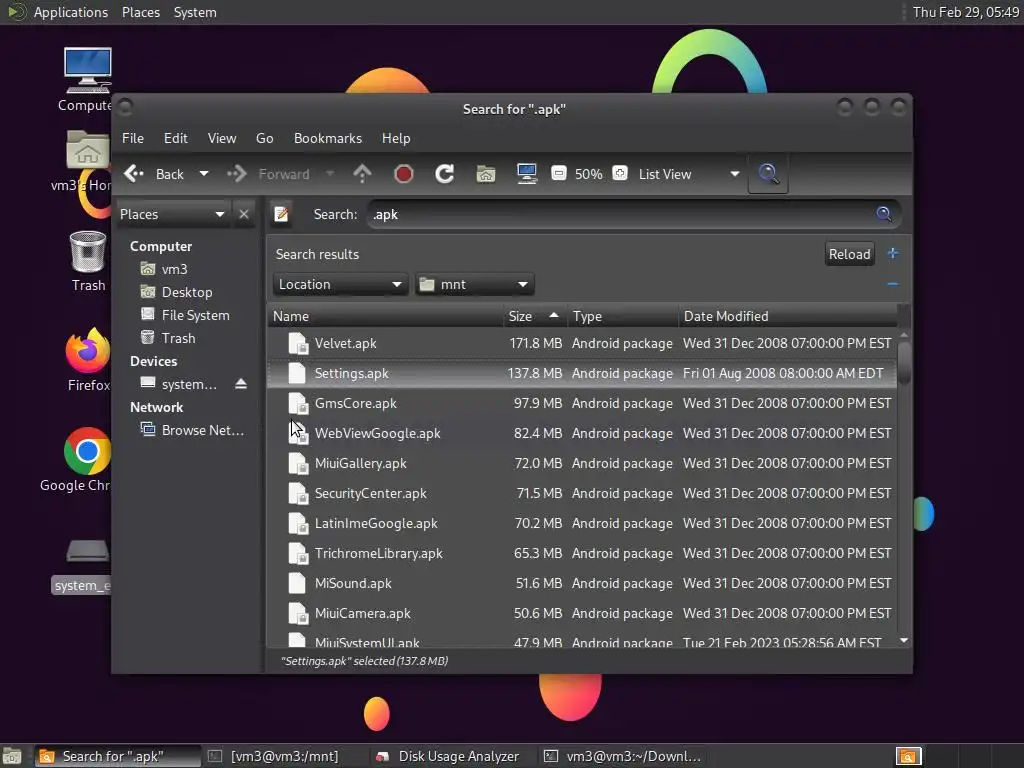The image size is (1024, 768).
Task: Select the LatinImeGoogle.apk file
Action: coord(581,524)
